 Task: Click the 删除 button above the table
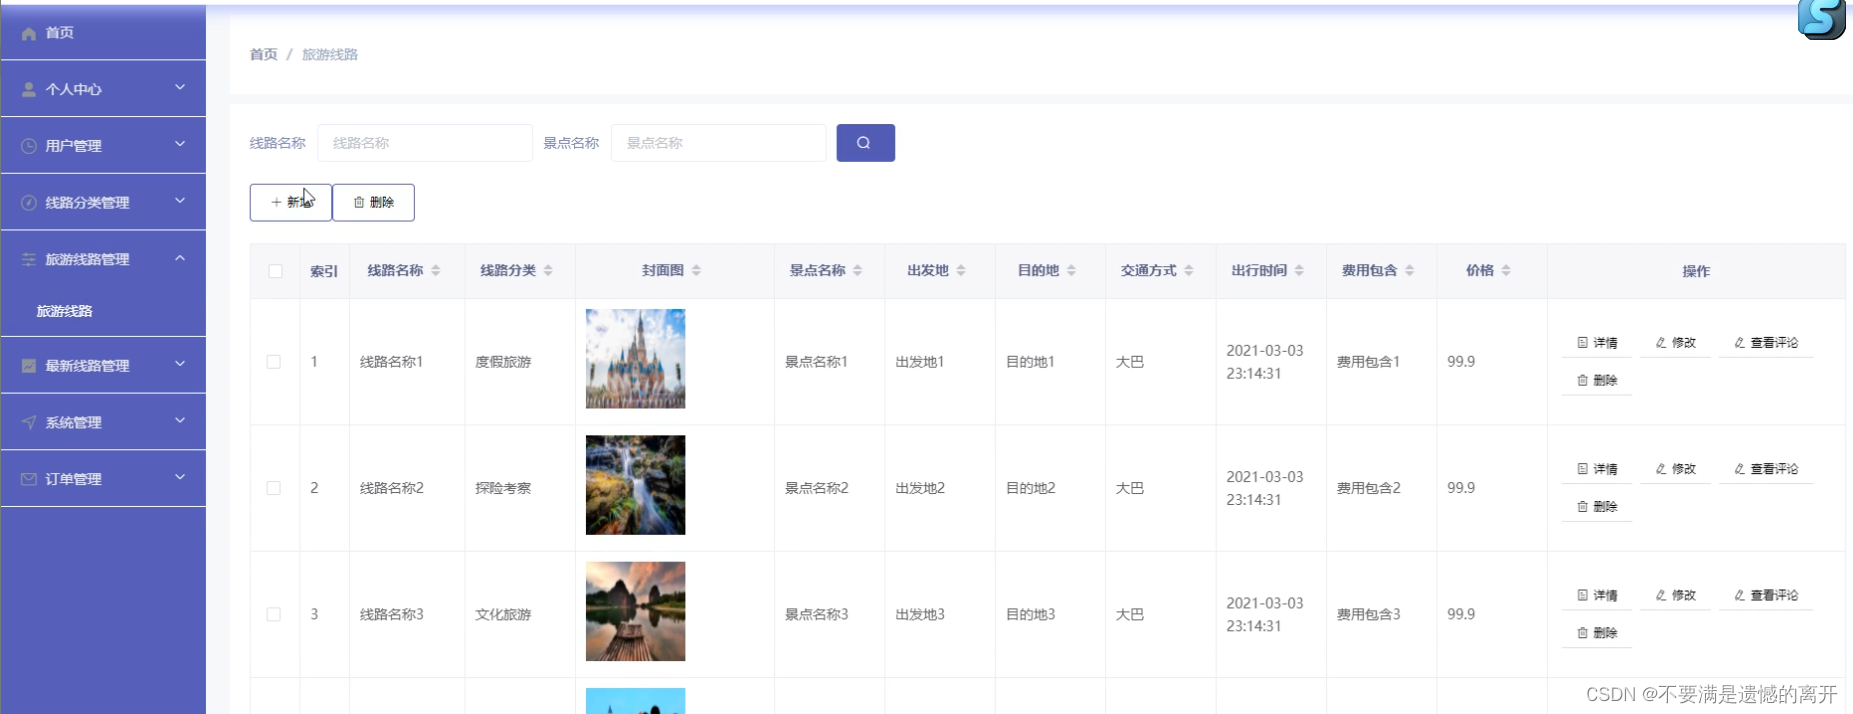tap(373, 202)
